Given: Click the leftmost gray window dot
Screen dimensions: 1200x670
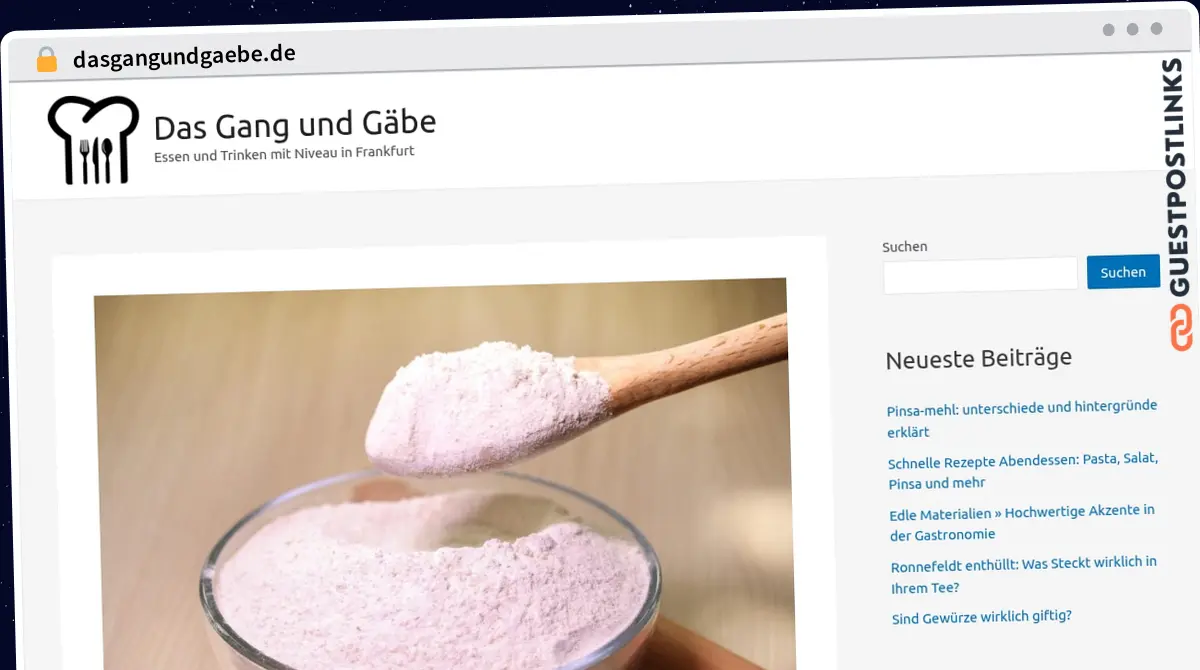Looking at the screenshot, I should pyautogui.click(x=1108, y=30).
